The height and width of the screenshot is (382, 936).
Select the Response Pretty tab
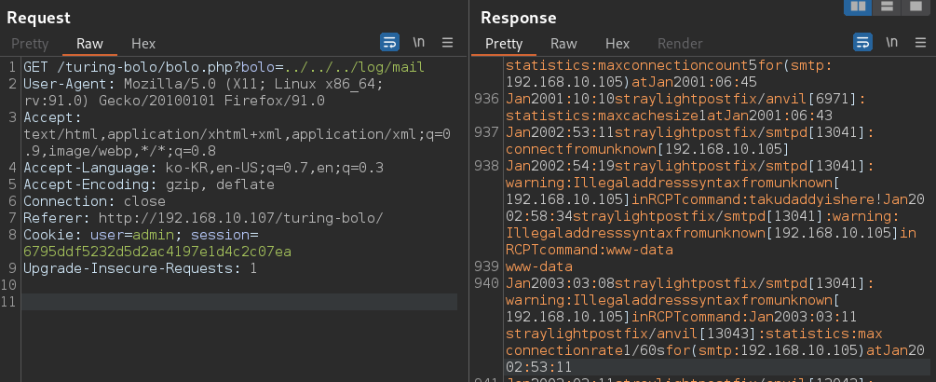[x=504, y=44]
